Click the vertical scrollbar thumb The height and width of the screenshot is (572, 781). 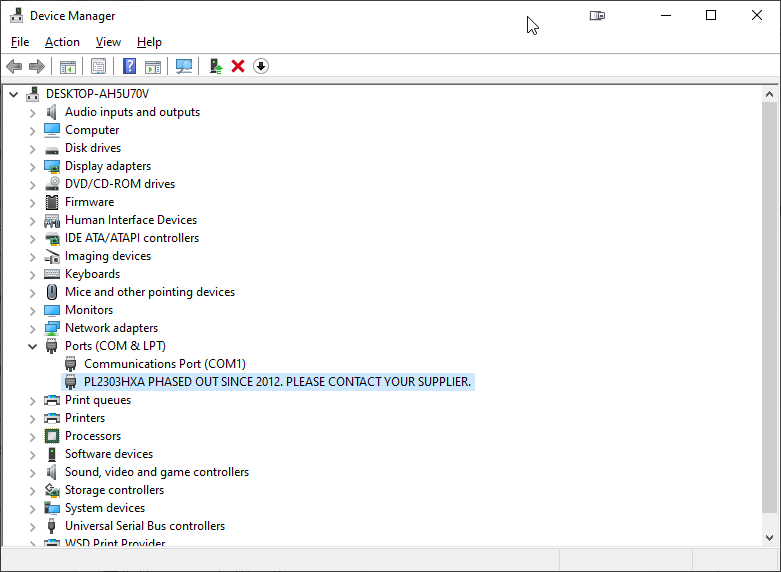pyautogui.click(x=769, y=307)
